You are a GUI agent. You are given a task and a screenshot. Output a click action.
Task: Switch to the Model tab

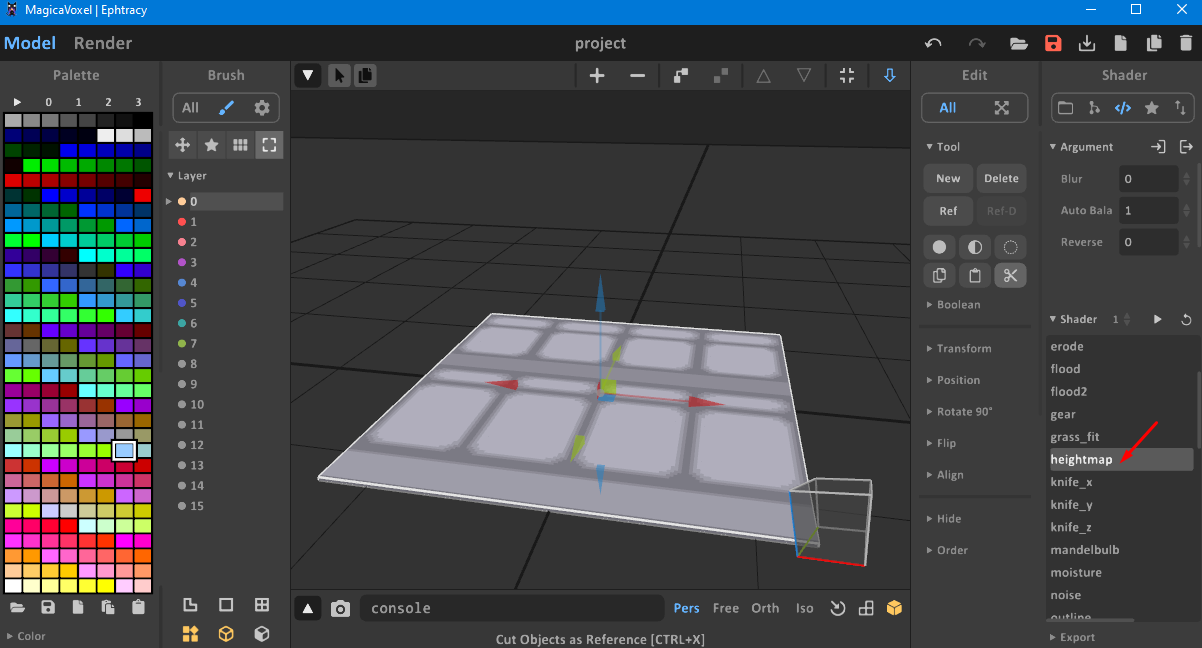30,43
